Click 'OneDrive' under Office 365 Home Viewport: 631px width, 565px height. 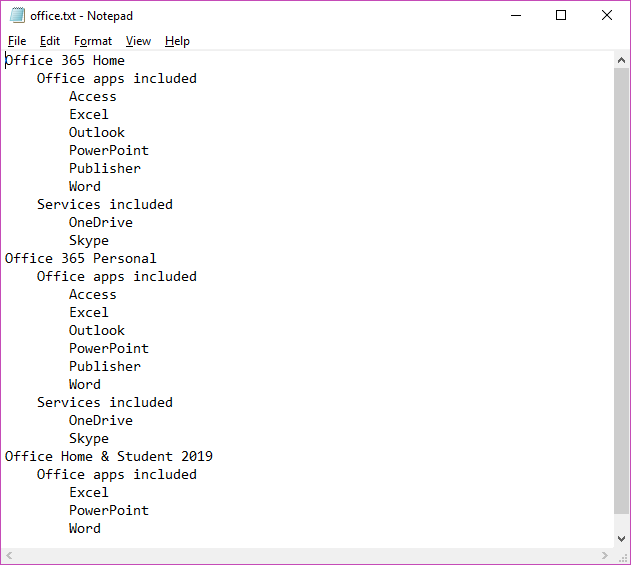(x=101, y=223)
